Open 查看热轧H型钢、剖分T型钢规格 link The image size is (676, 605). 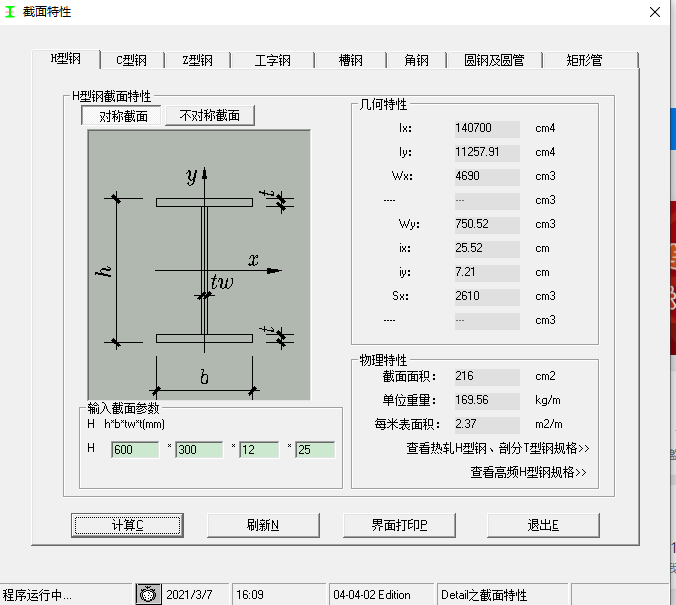(x=498, y=448)
